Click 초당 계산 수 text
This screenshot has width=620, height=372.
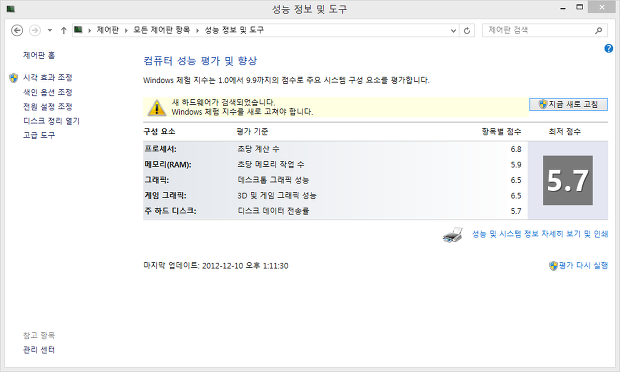pos(258,149)
